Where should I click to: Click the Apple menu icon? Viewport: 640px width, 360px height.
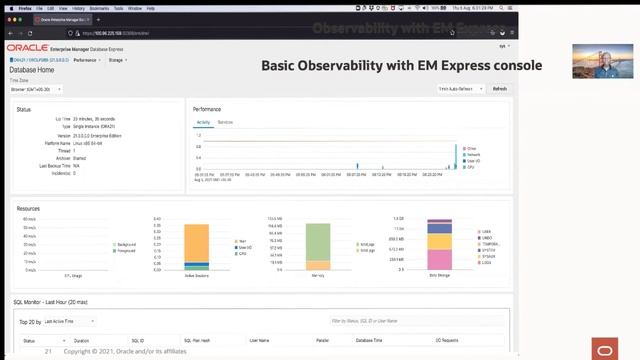point(11,8)
